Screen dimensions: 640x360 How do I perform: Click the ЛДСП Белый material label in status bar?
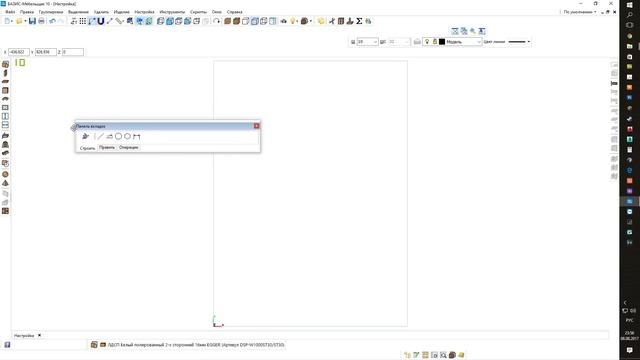tap(196, 345)
